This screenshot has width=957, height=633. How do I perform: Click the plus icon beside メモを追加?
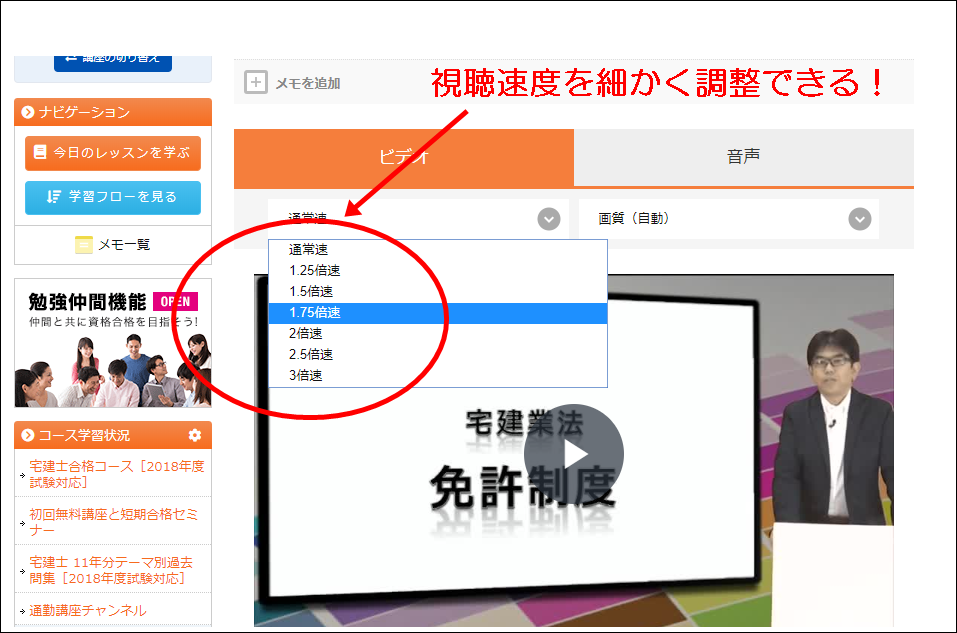pos(256,82)
